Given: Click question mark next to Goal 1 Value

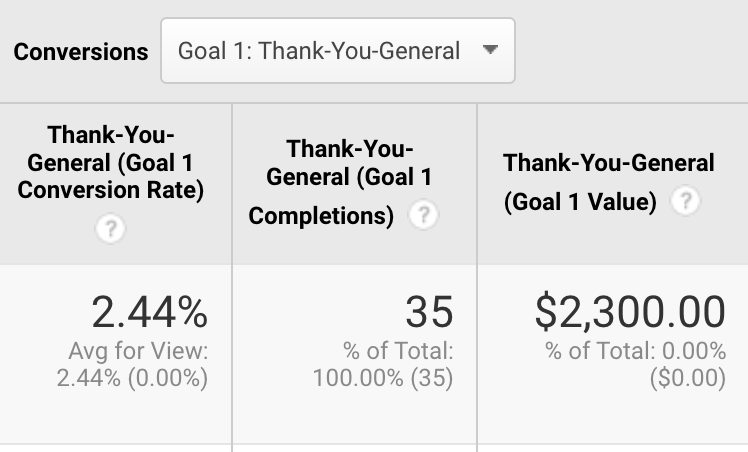Looking at the screenshot, I should [685, 202].
